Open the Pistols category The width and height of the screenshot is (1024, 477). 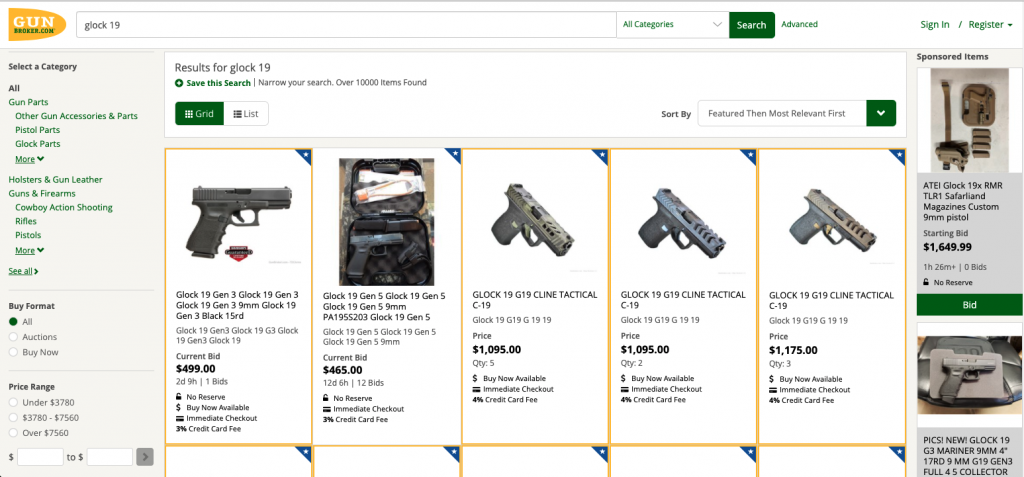pos(28,235)
